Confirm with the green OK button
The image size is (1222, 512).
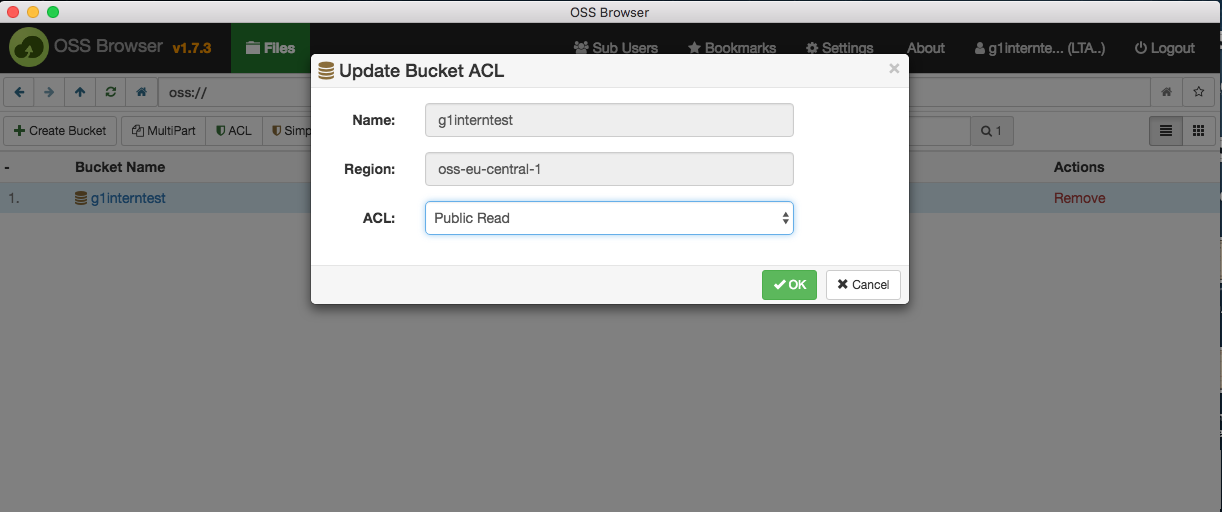click(789, 284)
